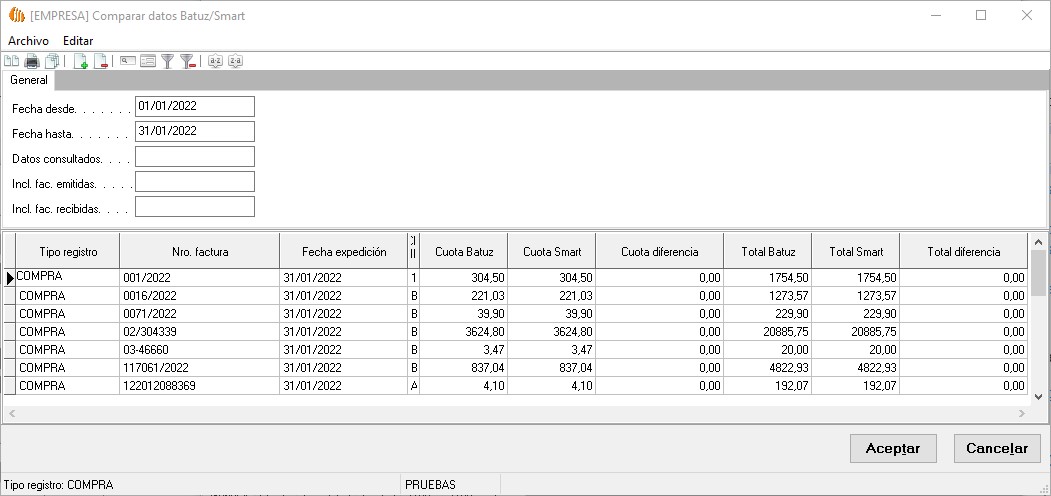Viewport: 1051px width, 496px height.
Task: Click the Incl. fac. recibidas field
Action: (x=194, y=207)
